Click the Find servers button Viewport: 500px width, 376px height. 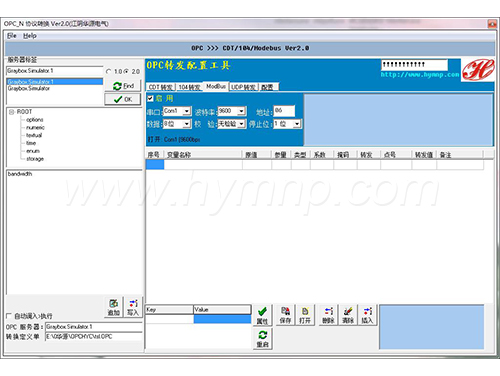point(123,86)
